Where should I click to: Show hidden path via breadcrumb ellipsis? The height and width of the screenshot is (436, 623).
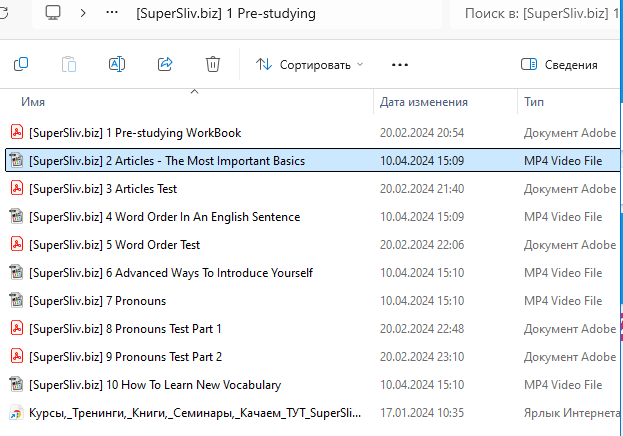112,13
